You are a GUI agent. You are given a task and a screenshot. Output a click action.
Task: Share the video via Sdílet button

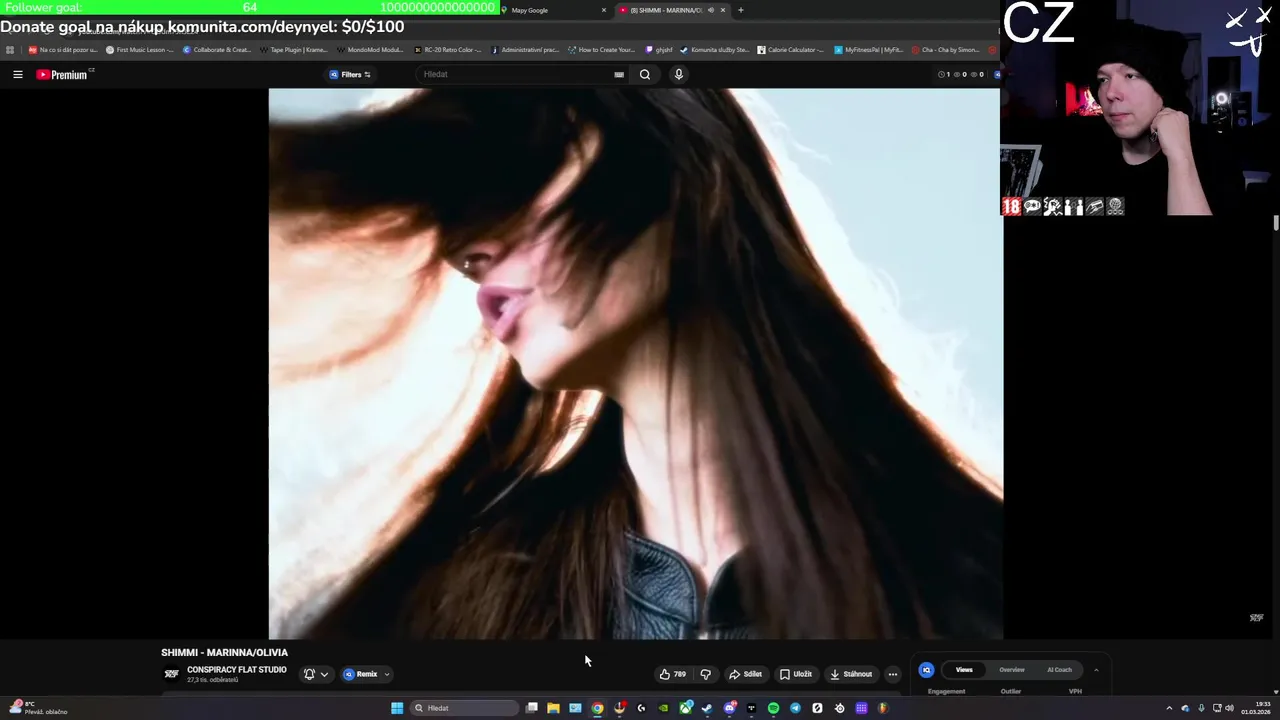coord(745,674)
